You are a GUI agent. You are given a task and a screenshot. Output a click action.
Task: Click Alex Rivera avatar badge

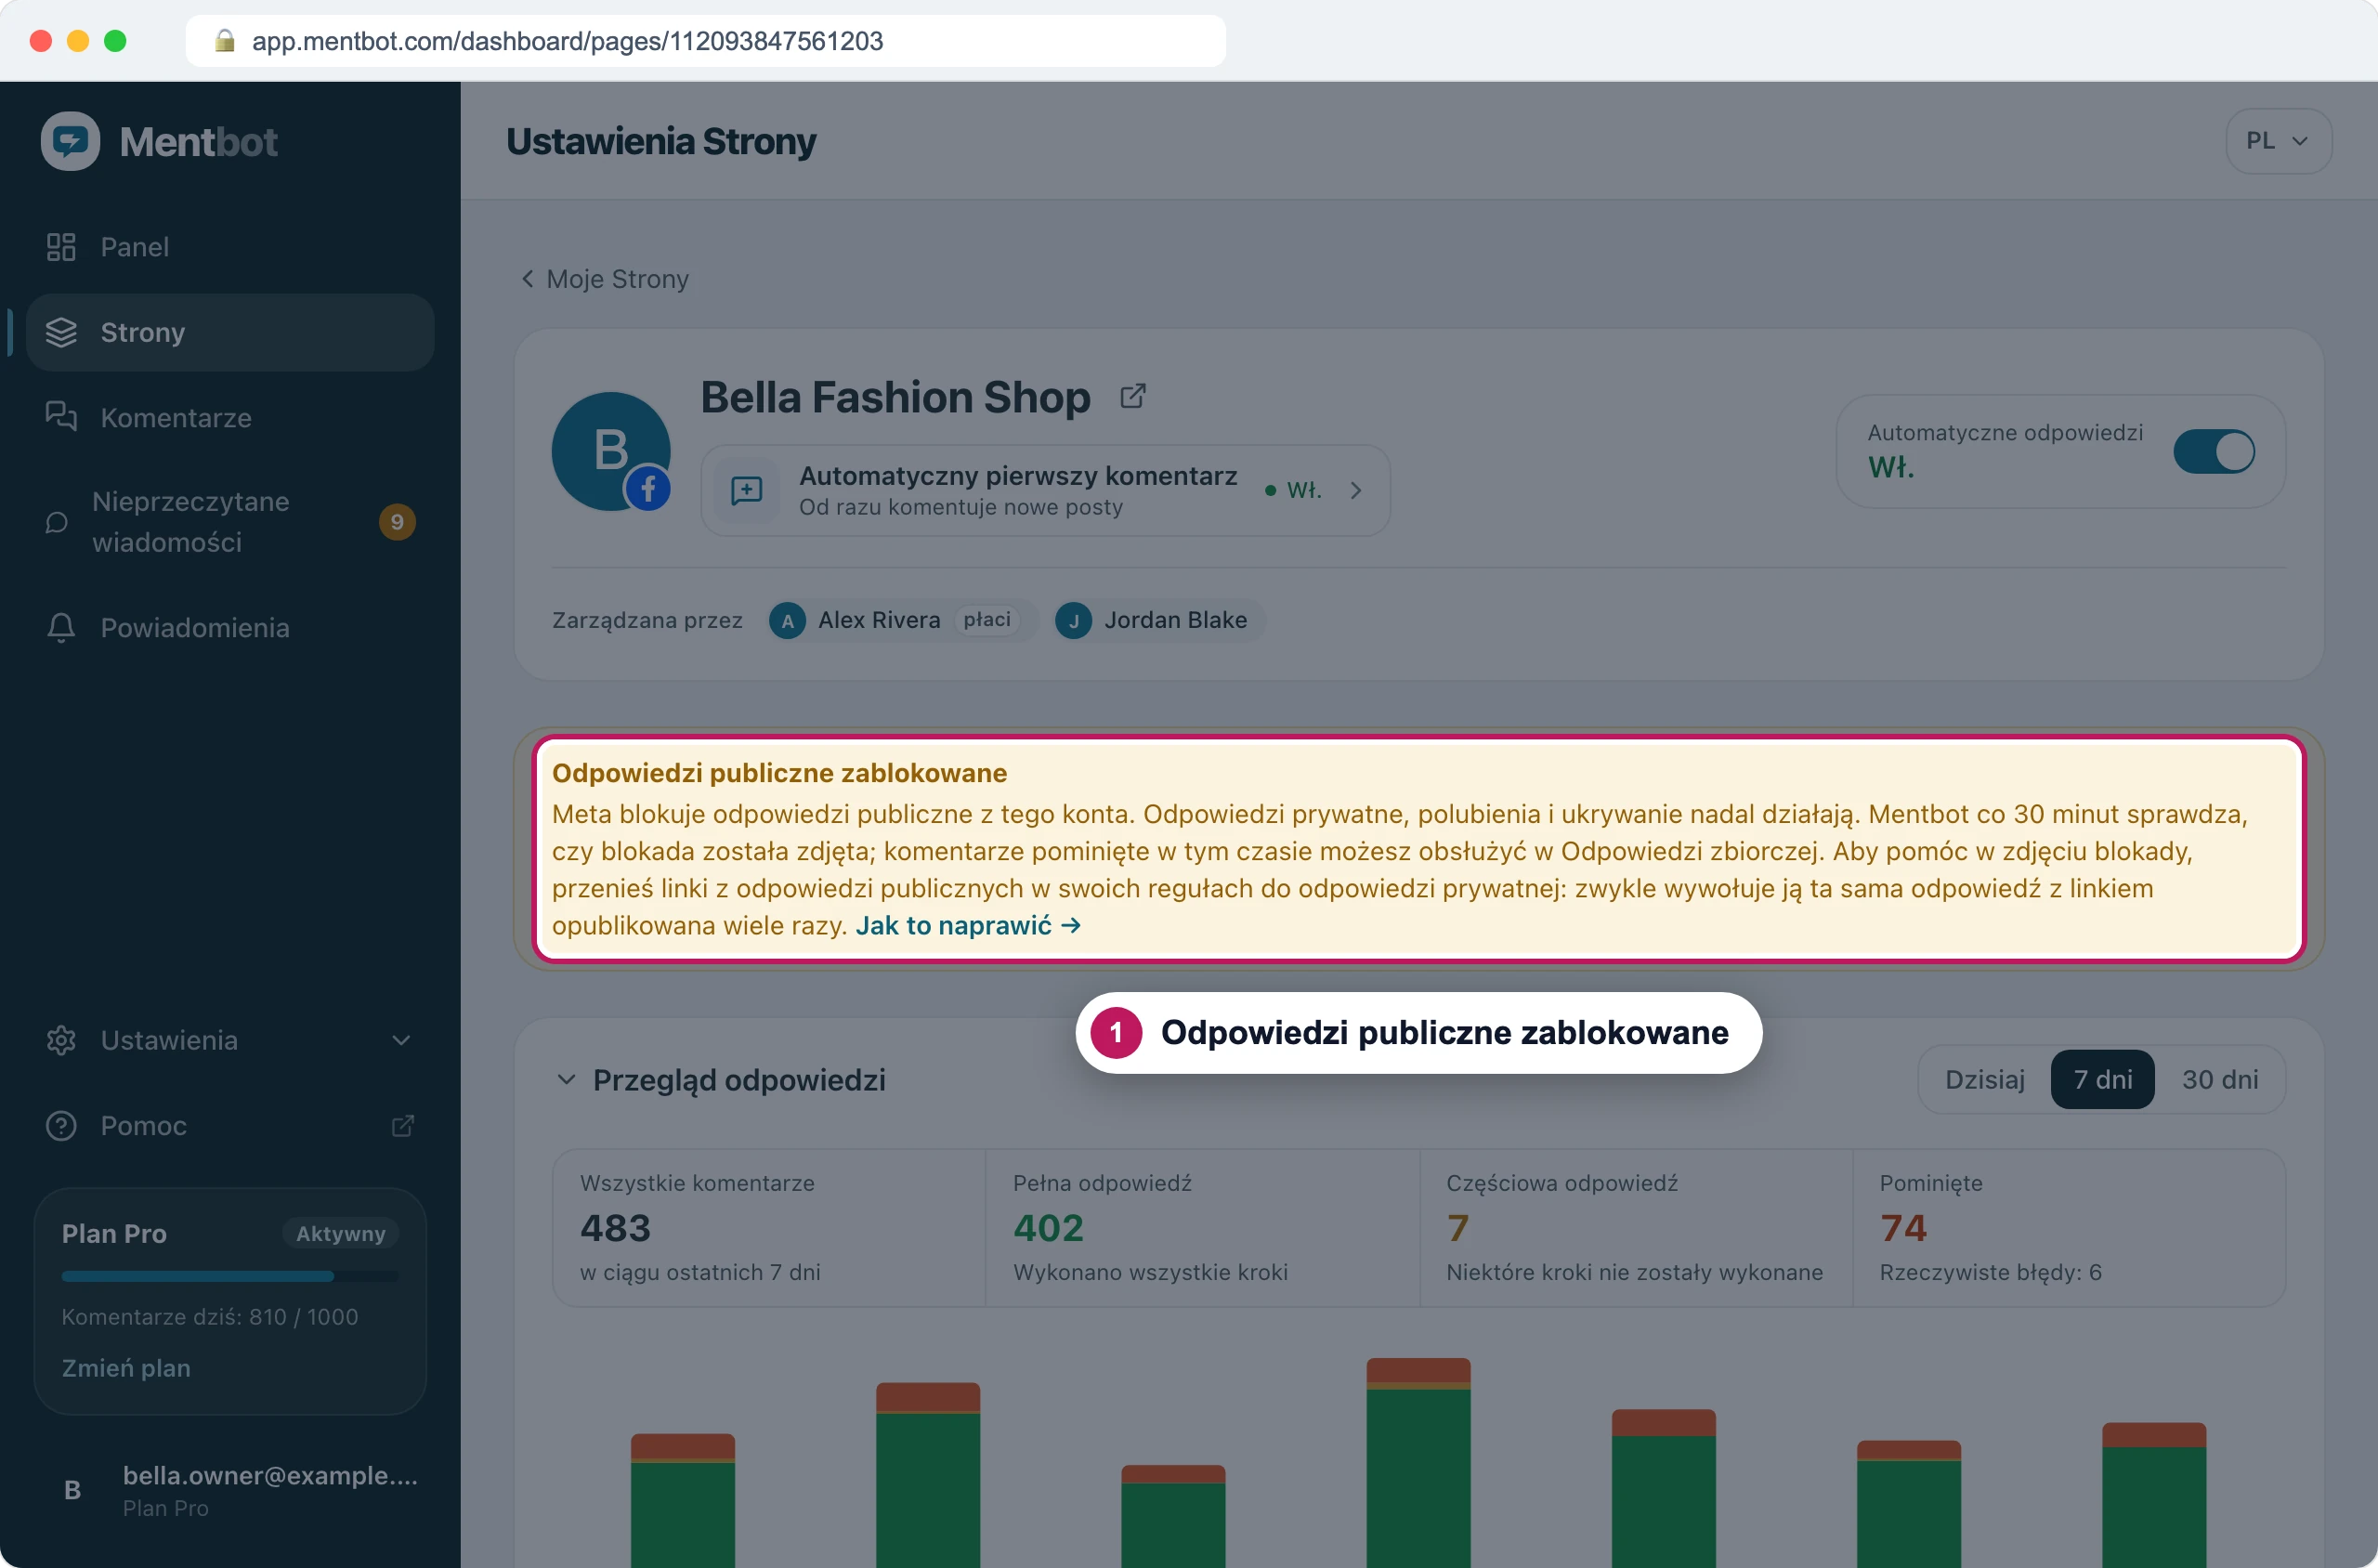787,620
